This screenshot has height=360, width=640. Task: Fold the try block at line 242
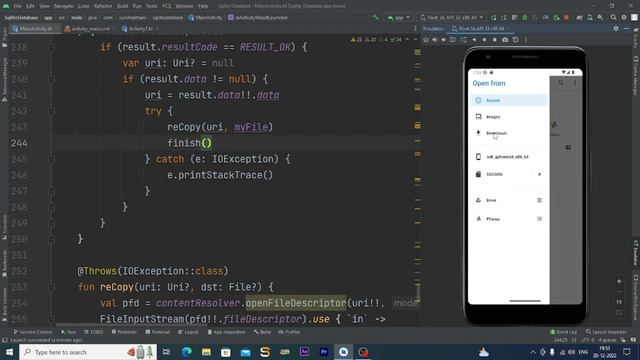[51, 111]
